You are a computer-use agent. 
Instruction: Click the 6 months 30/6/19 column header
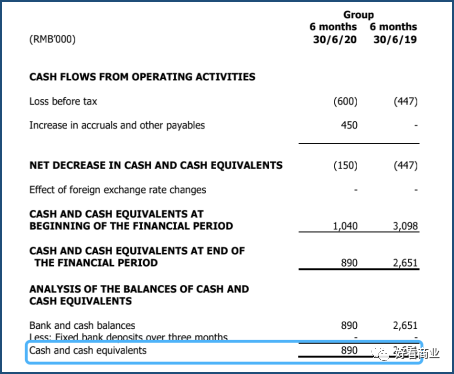tap(393, 33)
